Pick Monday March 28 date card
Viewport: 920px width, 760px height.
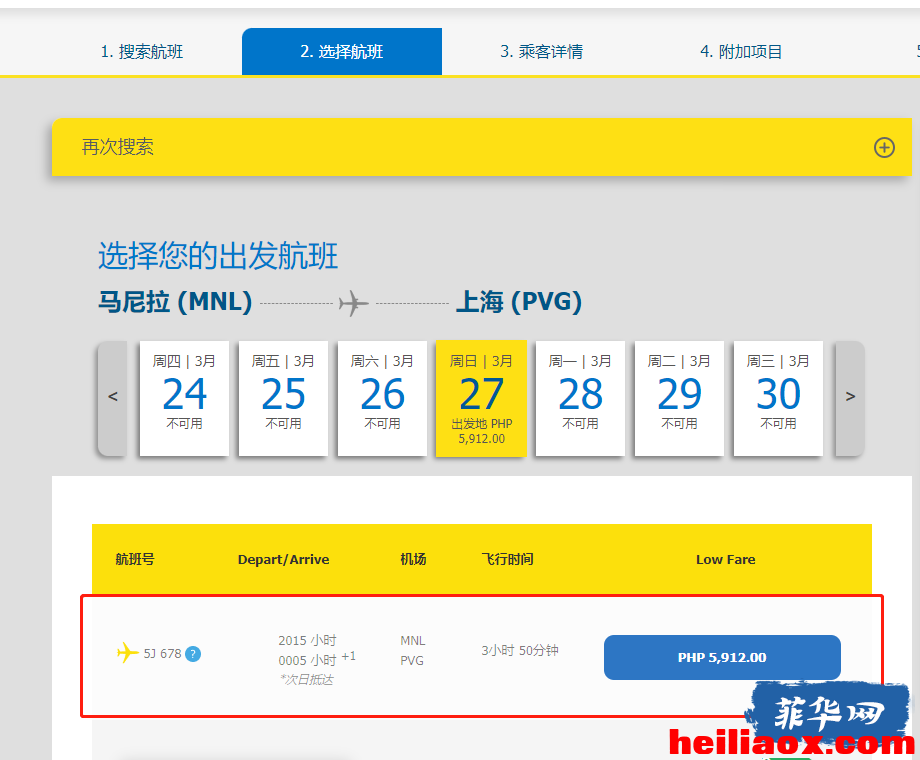(580, 398)
